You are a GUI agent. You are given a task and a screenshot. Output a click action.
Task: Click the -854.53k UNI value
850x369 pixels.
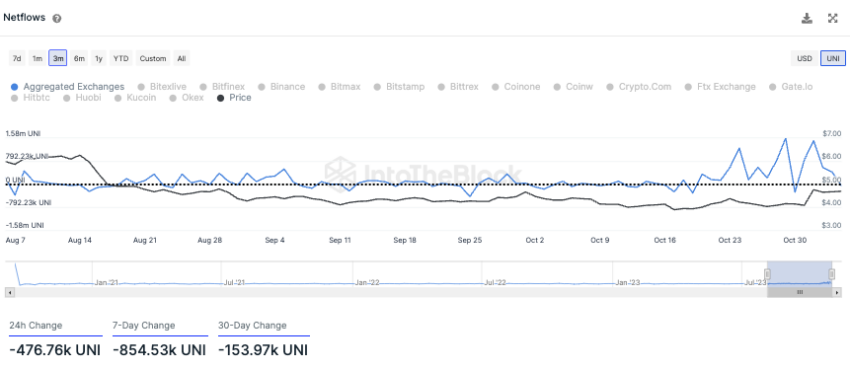tap(159, 350)
